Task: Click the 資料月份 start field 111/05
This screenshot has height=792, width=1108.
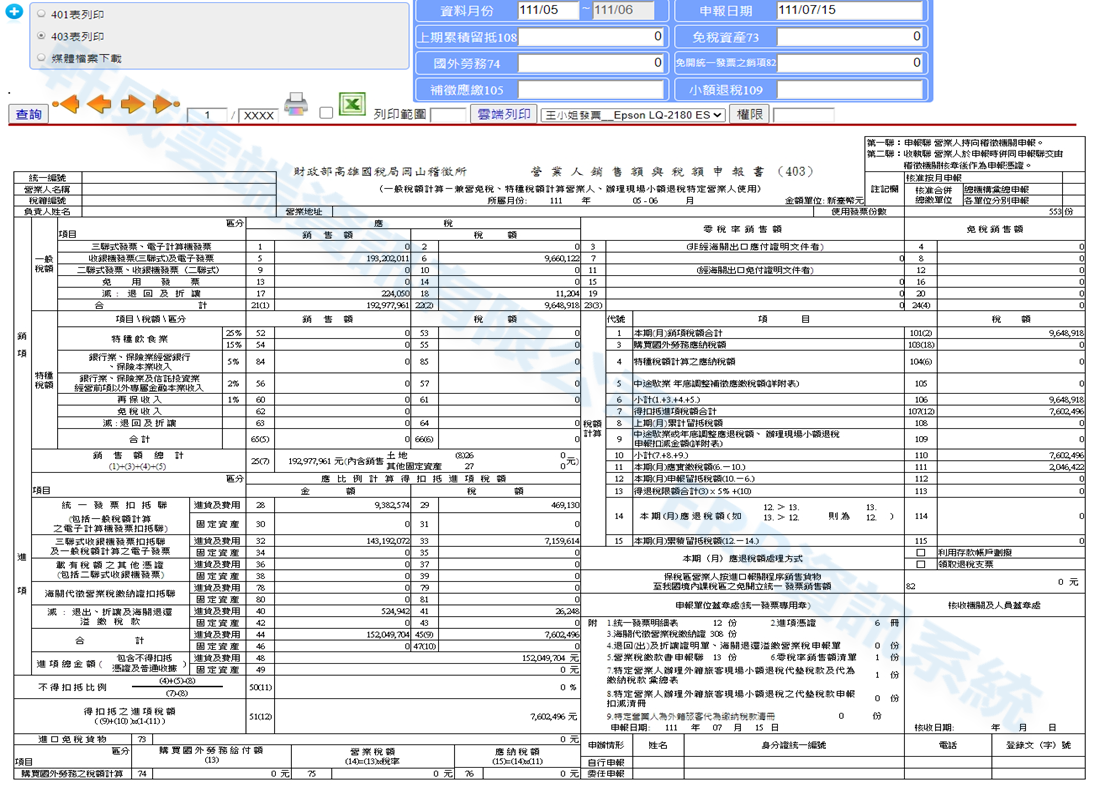Action: [548, 10]
